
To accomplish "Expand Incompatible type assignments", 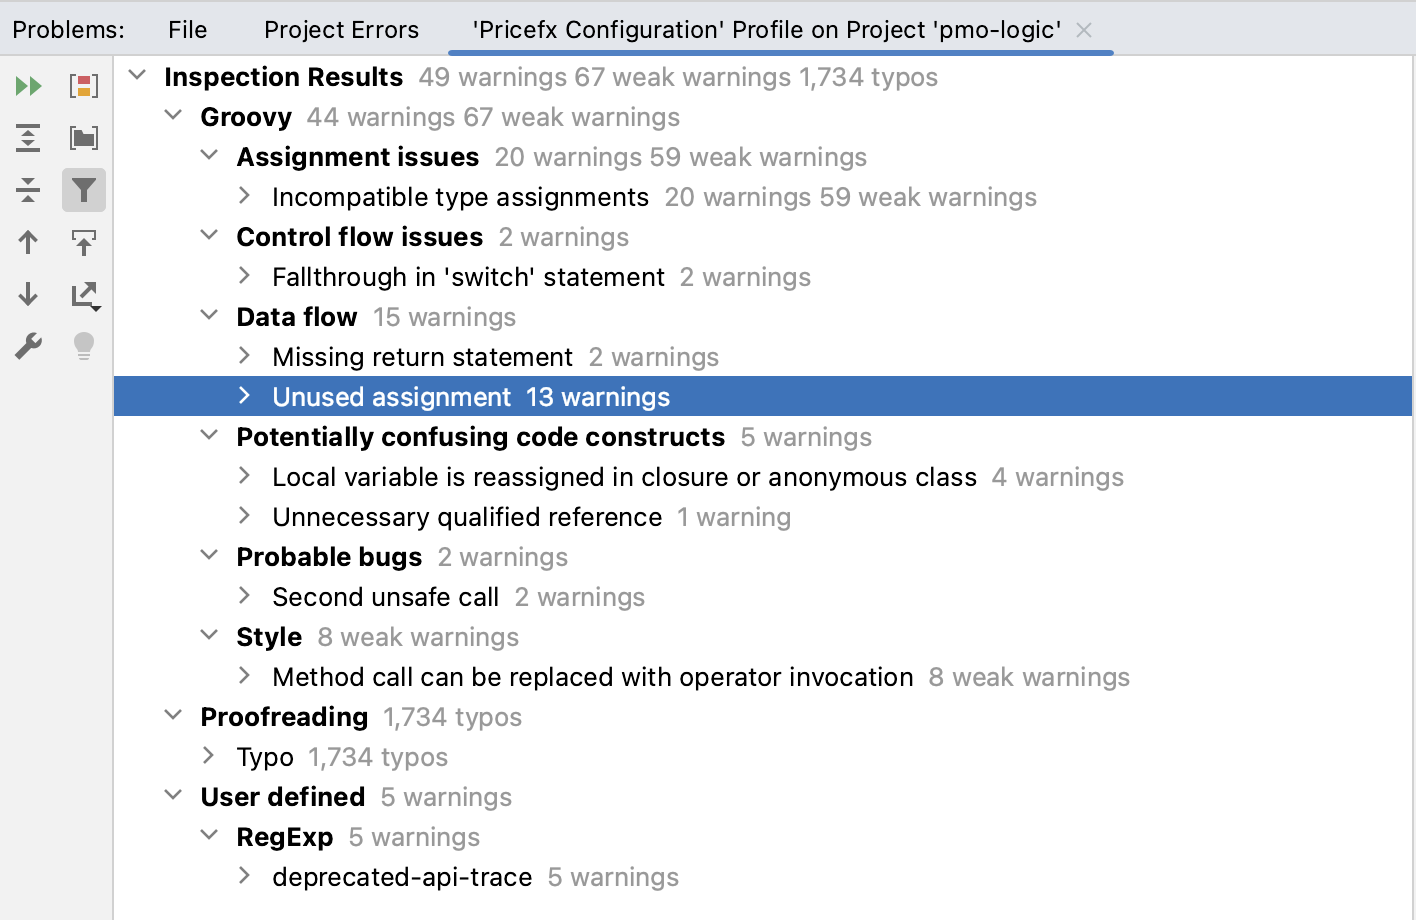I will point(244,197).
